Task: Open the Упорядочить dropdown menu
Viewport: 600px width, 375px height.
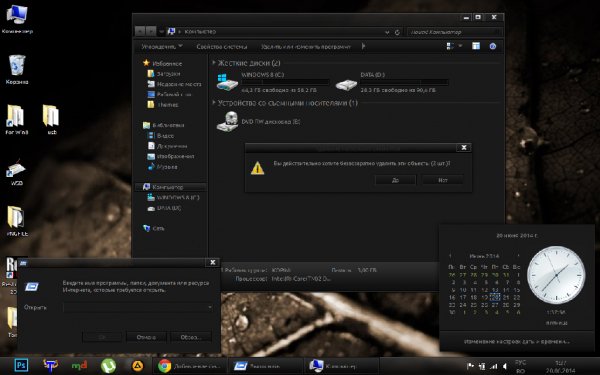Action: tap(161, 46)
